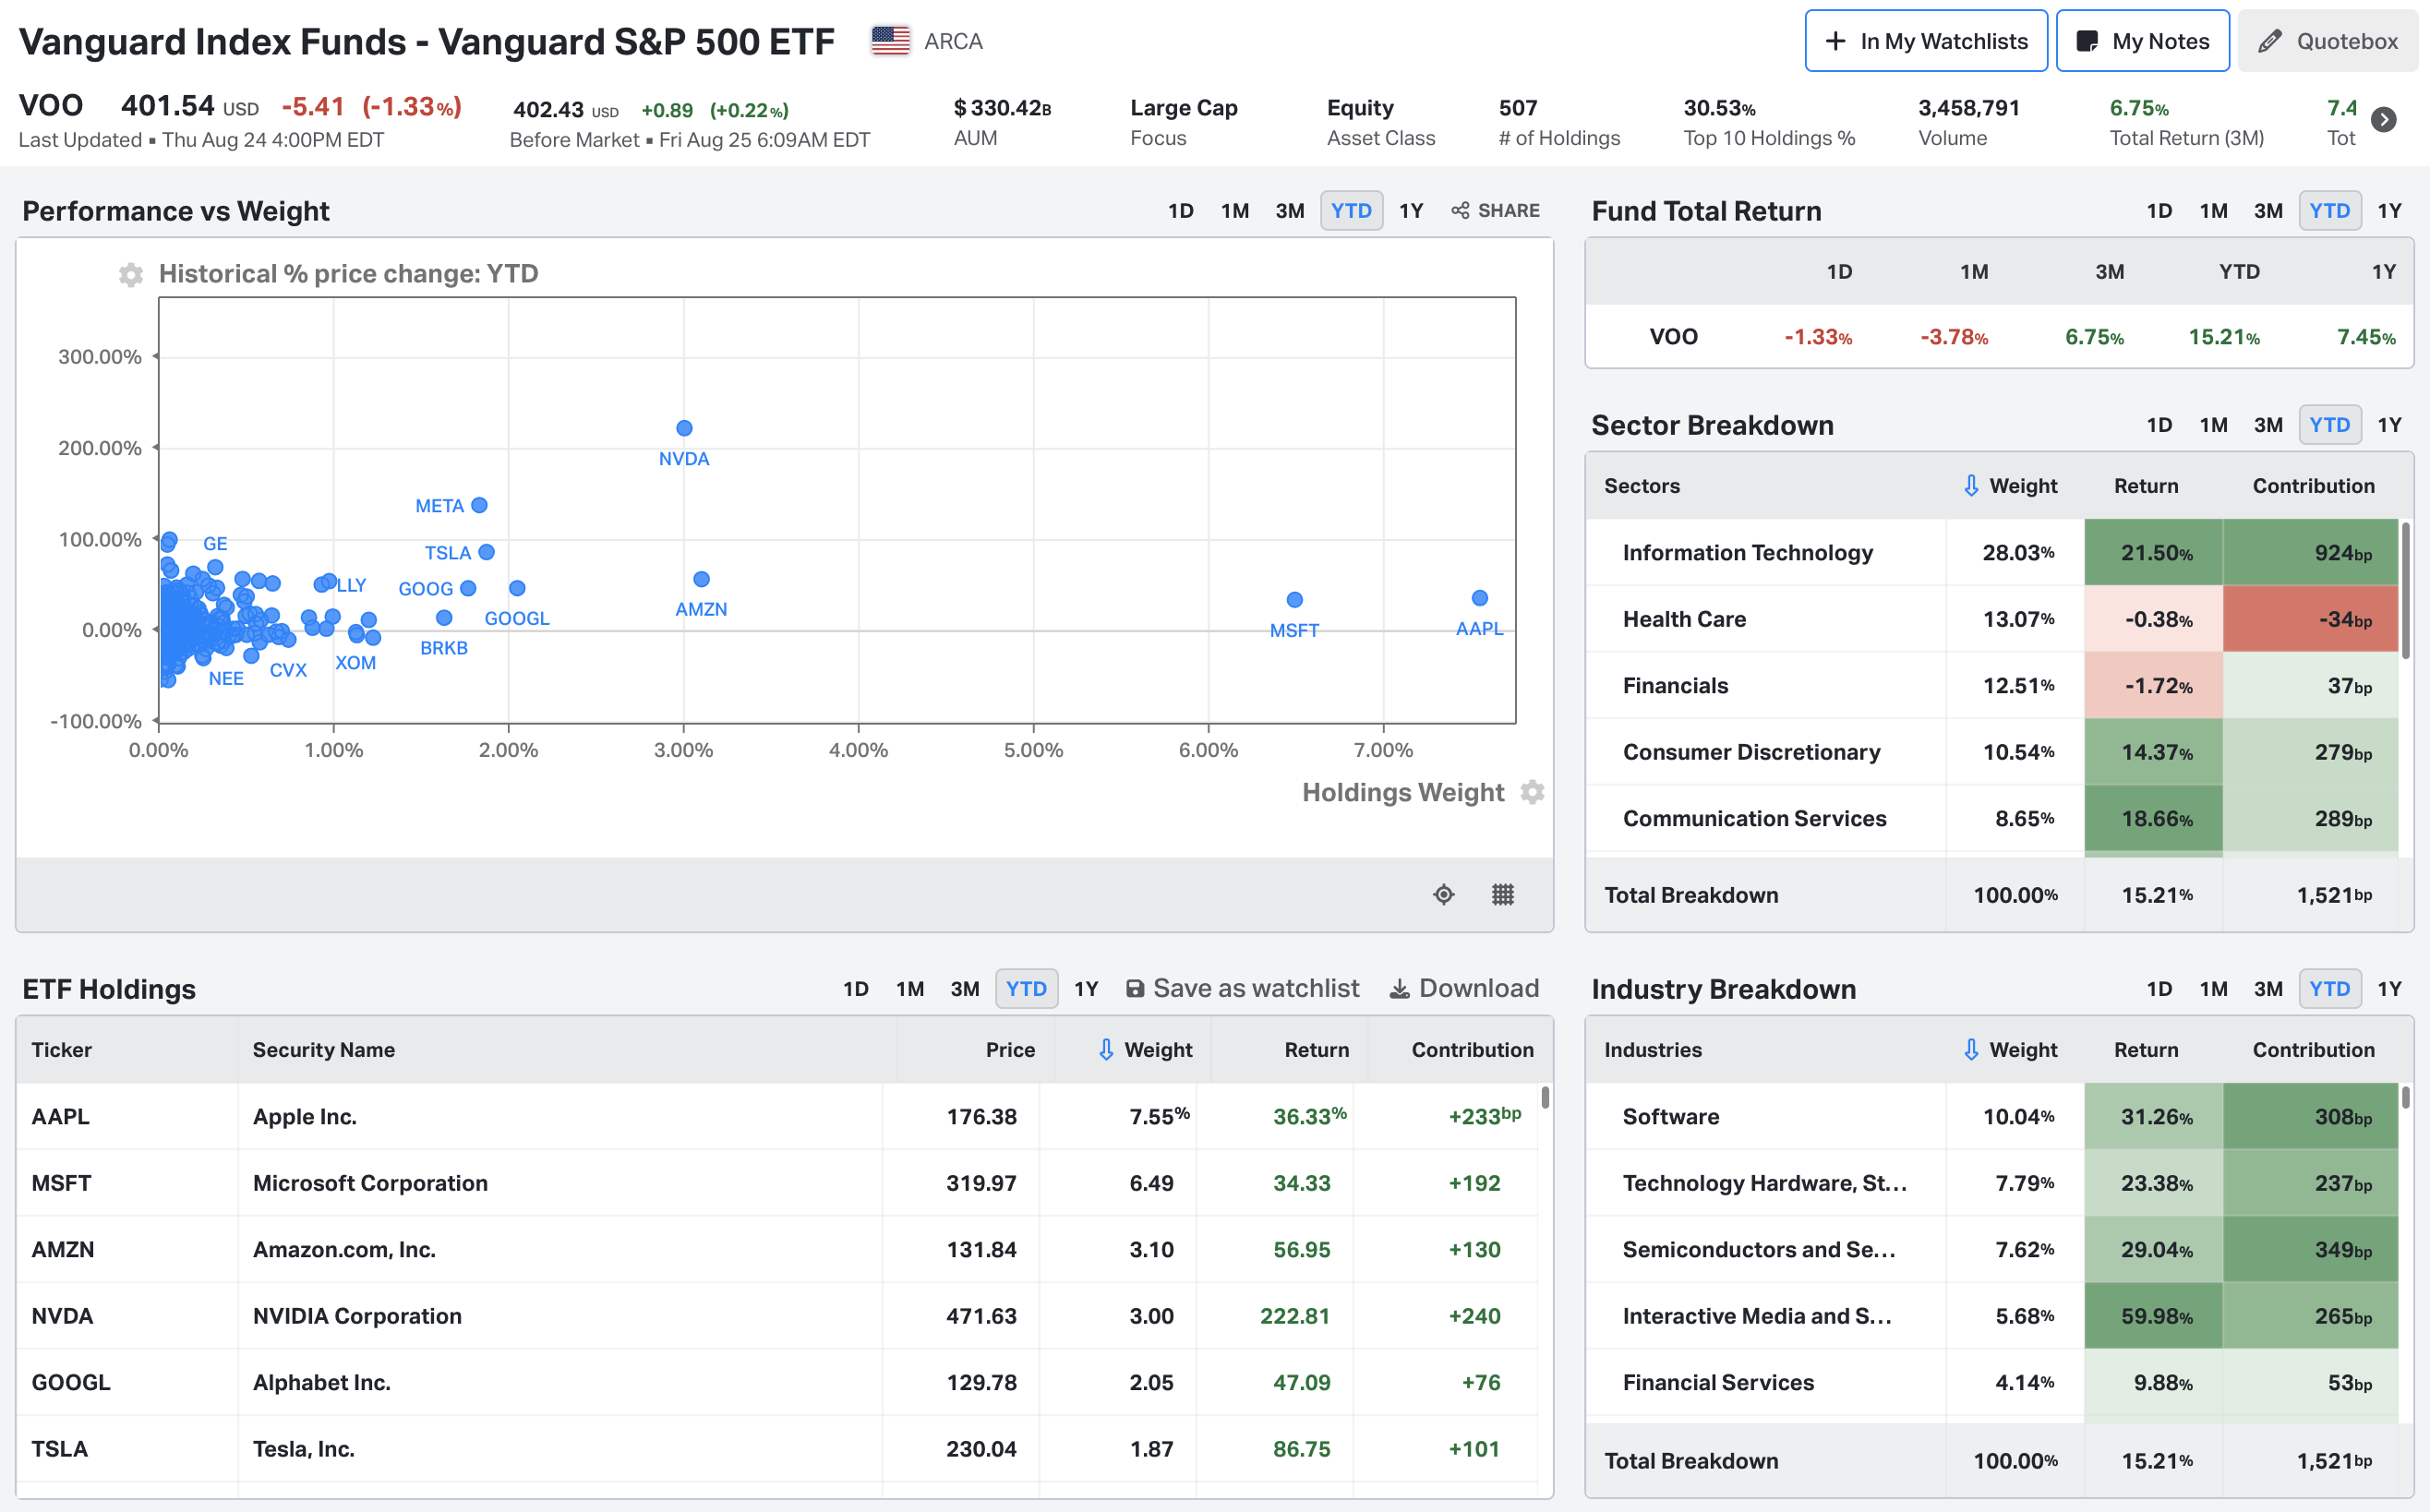Image resolution: width=2430 pixels, height=1512 pixels.
Task: Click the AMZN data point in chart
Action: tap(702, 579)
